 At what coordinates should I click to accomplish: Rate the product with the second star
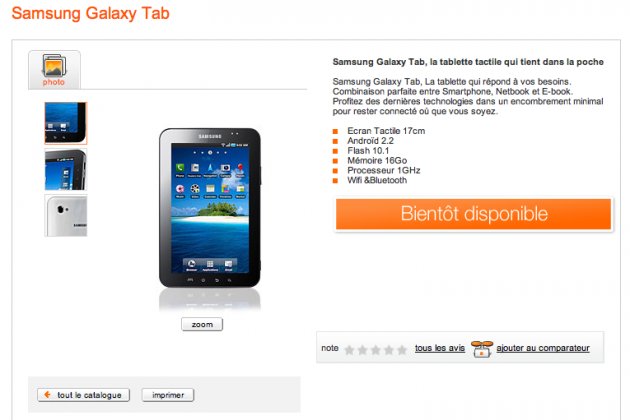362,350
